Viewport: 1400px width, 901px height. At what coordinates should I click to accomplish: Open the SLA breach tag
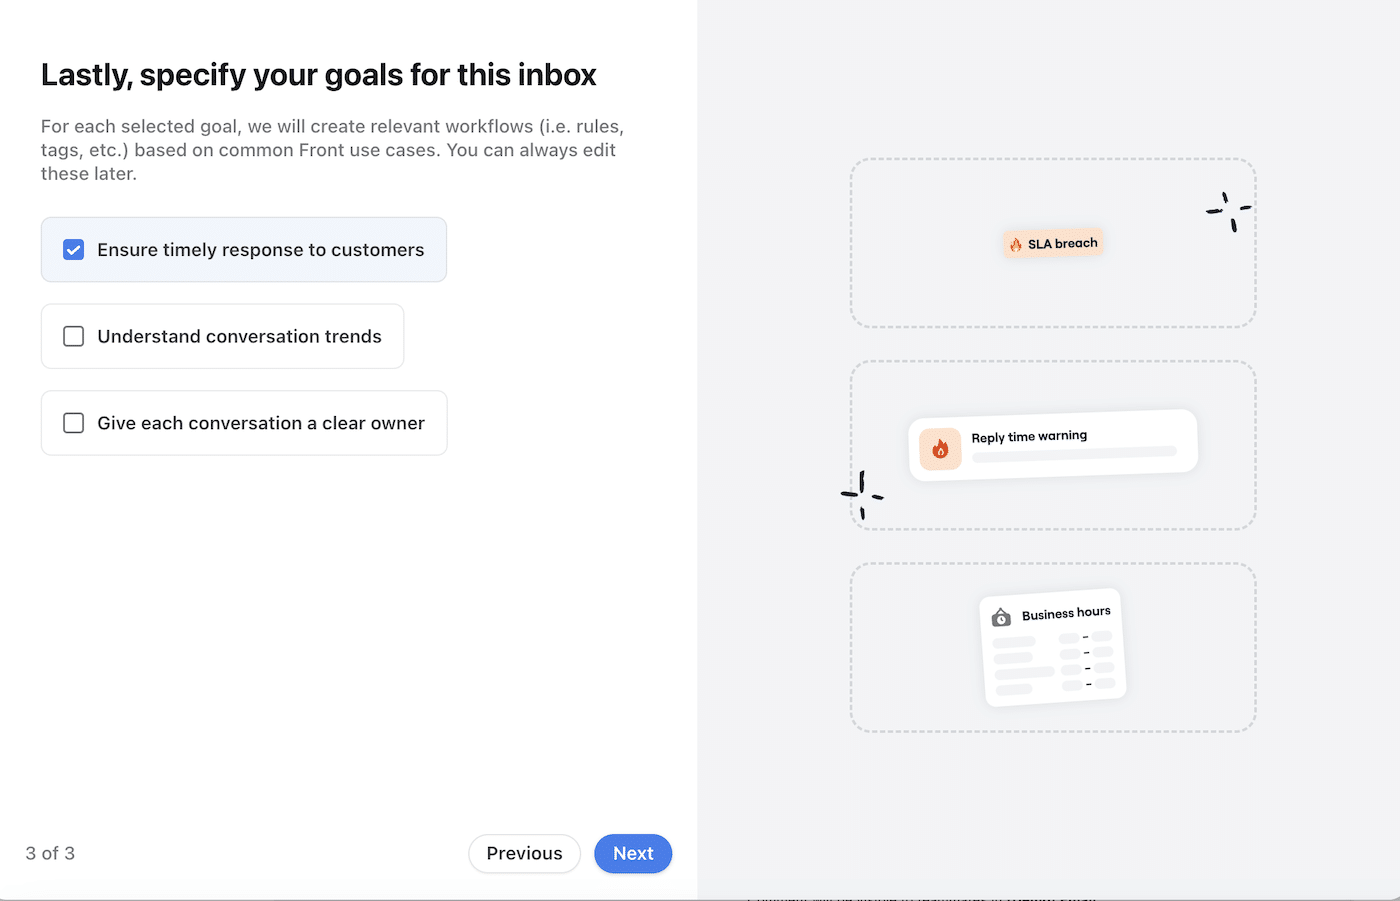[1053, 243]
